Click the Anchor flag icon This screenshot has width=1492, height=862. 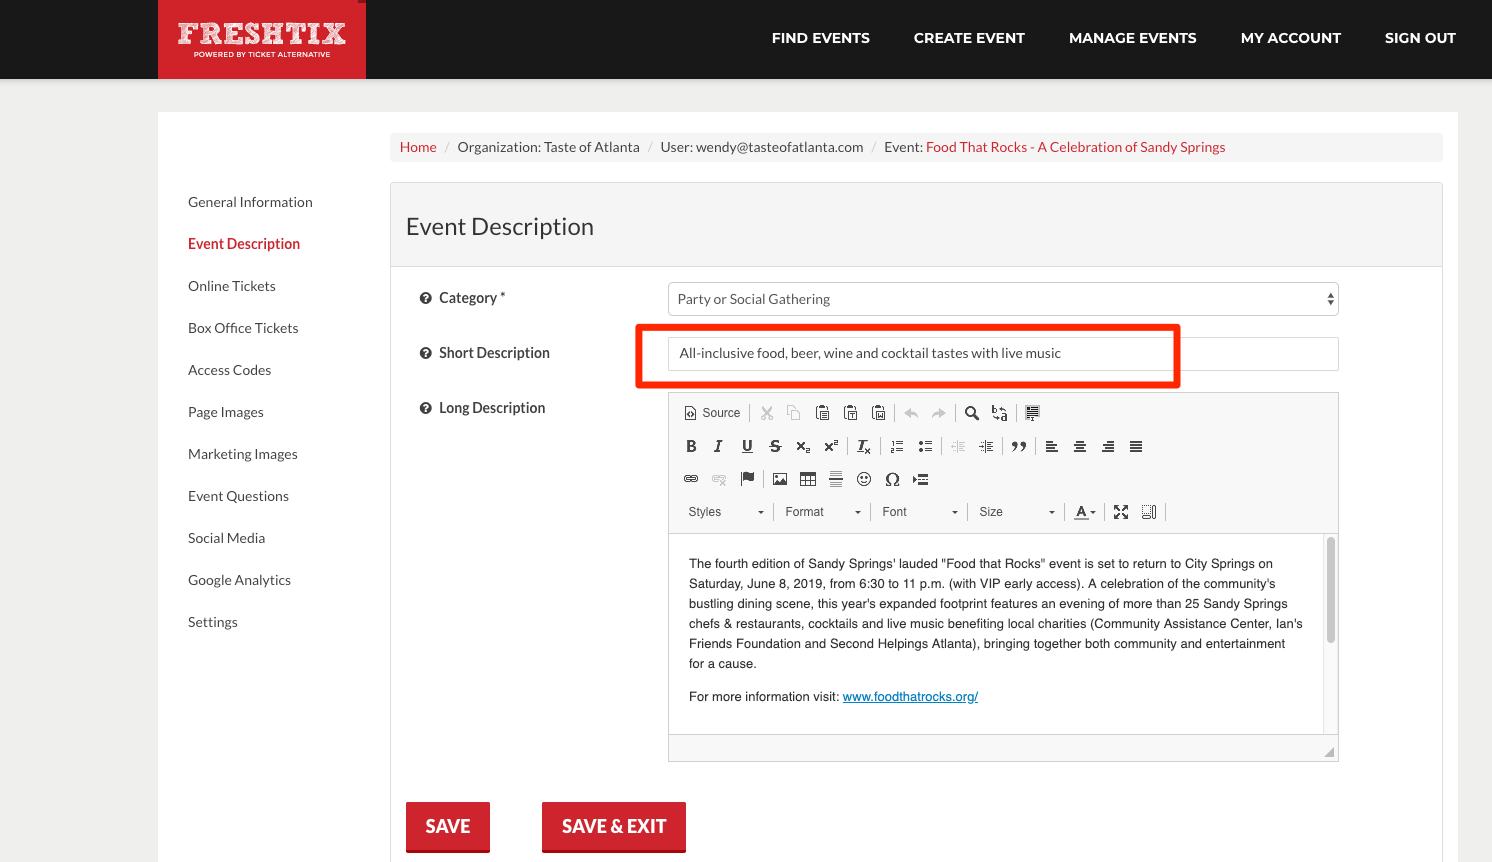[747, 479]
